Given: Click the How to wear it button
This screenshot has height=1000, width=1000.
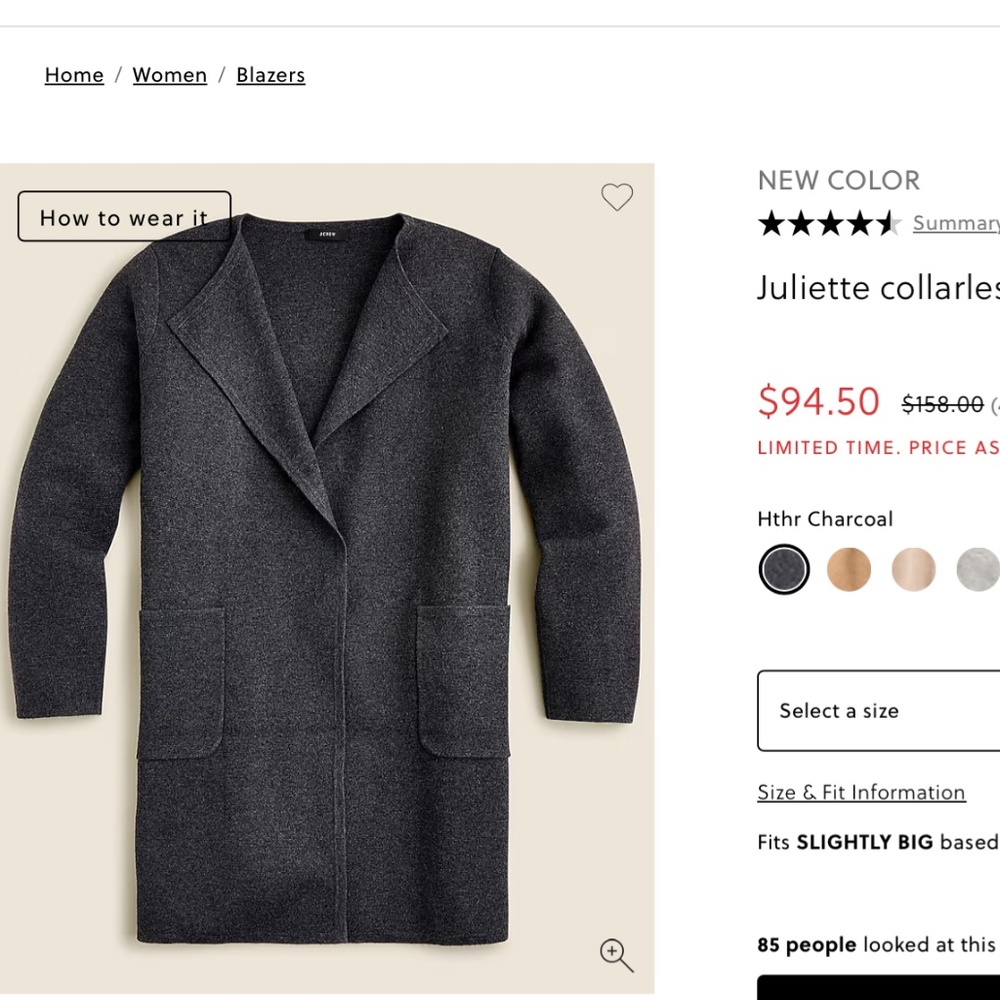Looking at the screenshot, I should [x=123, y=217].
